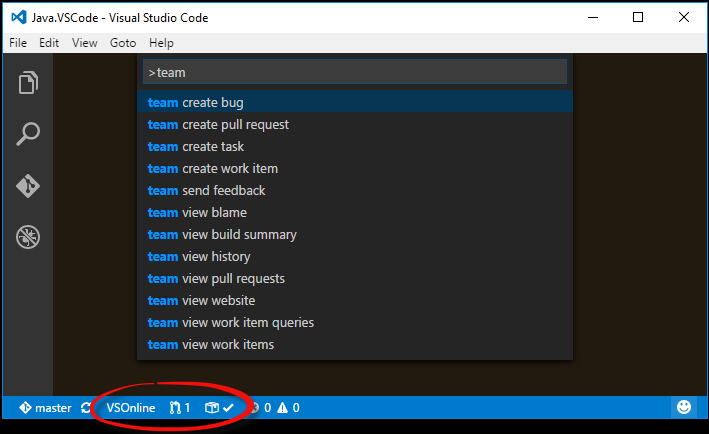709x434 pixels.
Task: Open the Explorer view in the activity bar
Action: tap(28, 82)
